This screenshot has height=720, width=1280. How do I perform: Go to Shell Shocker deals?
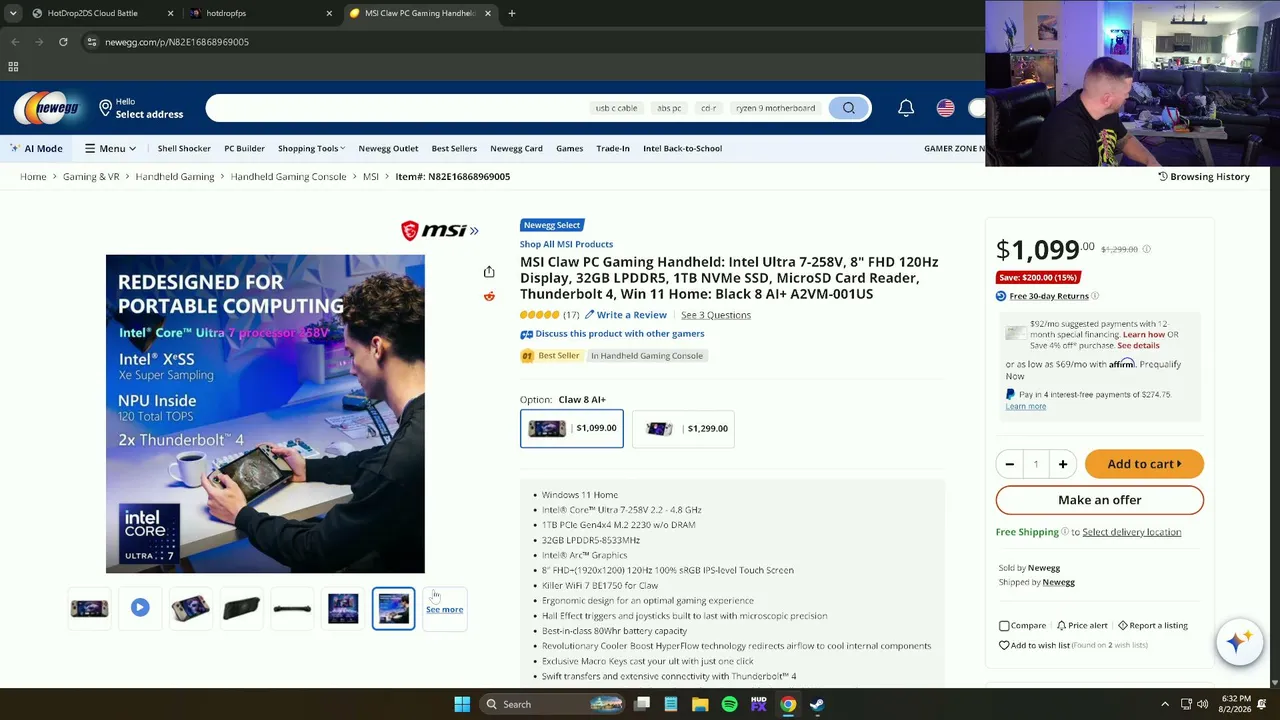pos(184,148)
